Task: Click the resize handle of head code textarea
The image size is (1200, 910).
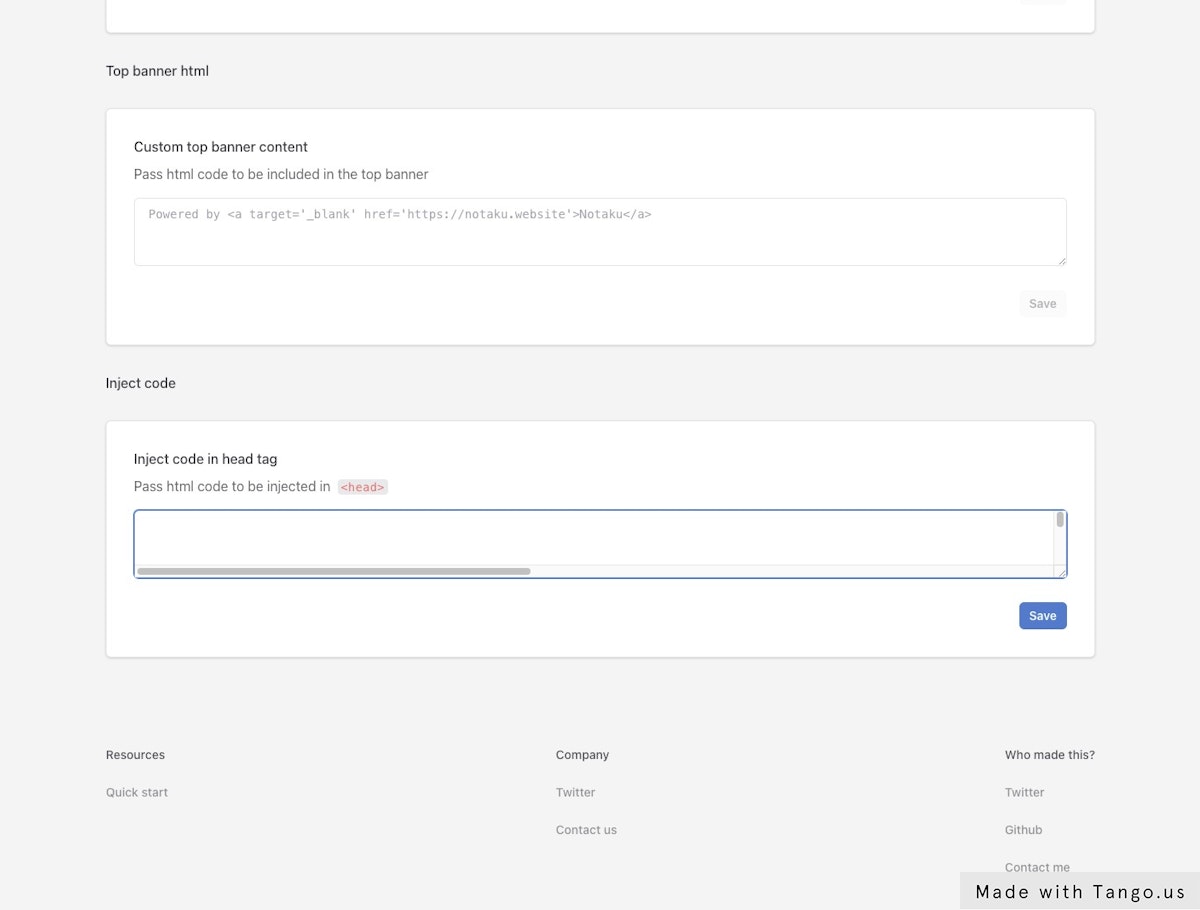Action: tap(1061, 572)
